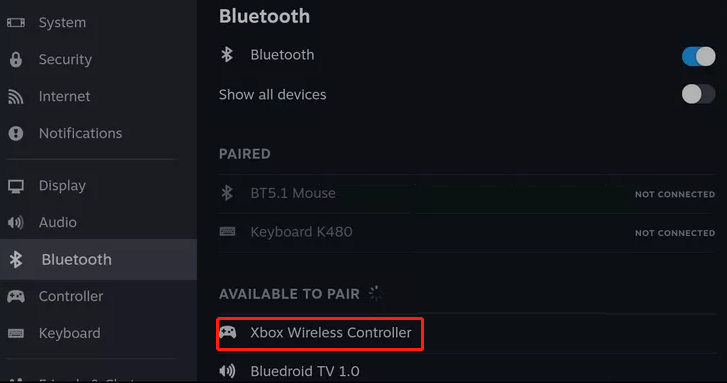The width and height of the screenshot is (727, 383).
Task: Click the System battery icon in sidebar
Action: [x=16, y=22]
